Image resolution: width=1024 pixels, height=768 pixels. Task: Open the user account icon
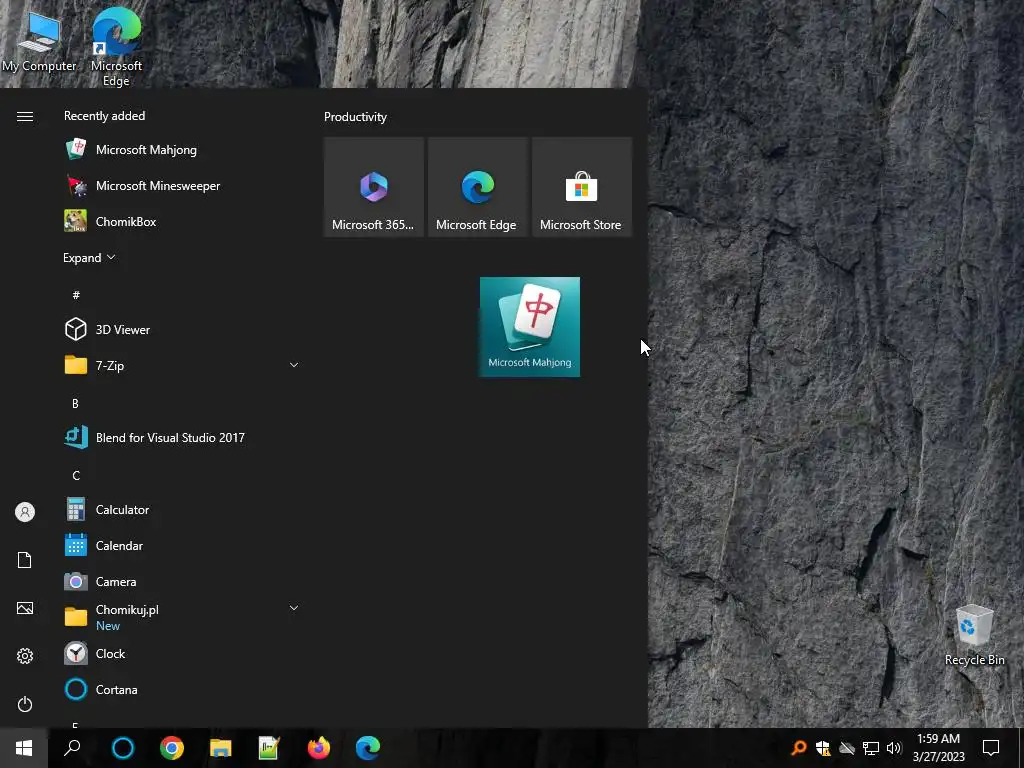click(25, 512)
